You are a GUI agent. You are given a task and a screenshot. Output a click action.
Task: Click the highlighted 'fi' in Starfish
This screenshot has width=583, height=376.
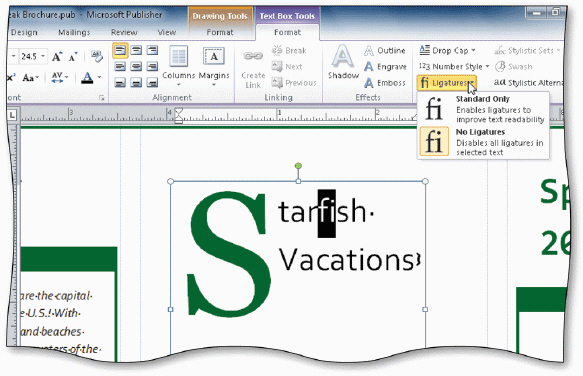(327, 213)
